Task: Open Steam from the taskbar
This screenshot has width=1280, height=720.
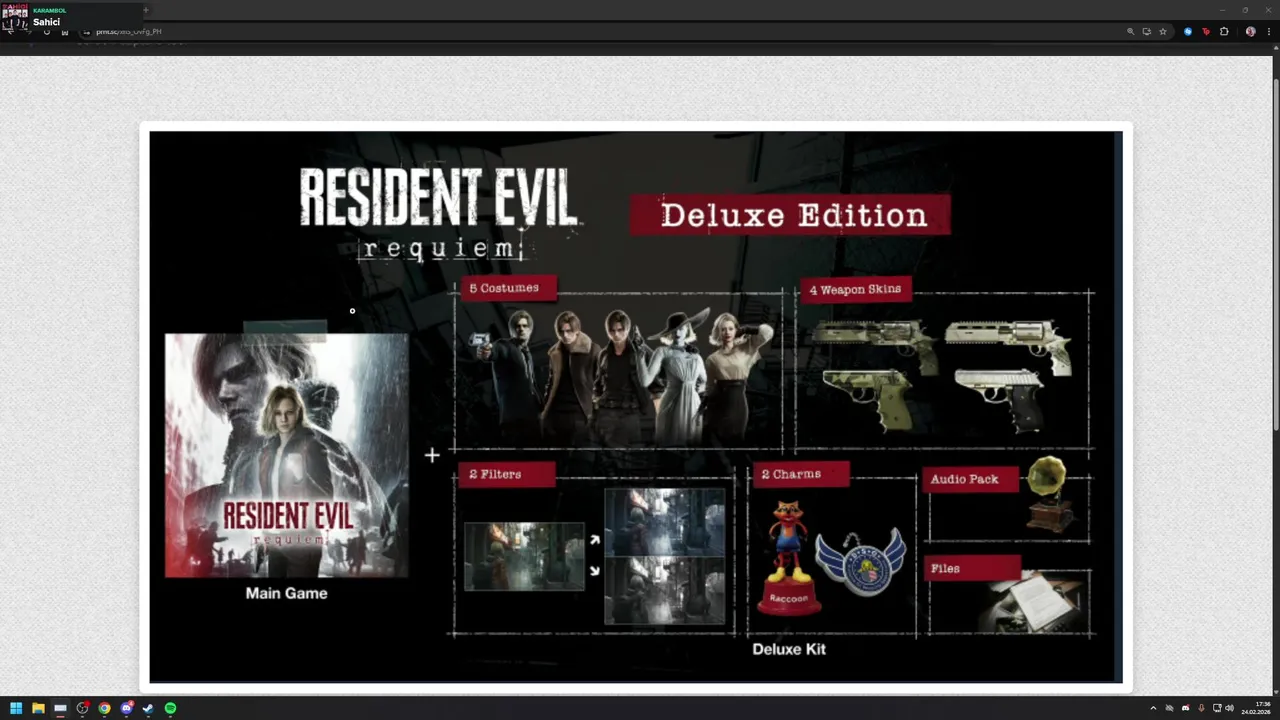Action: (148, 708)
